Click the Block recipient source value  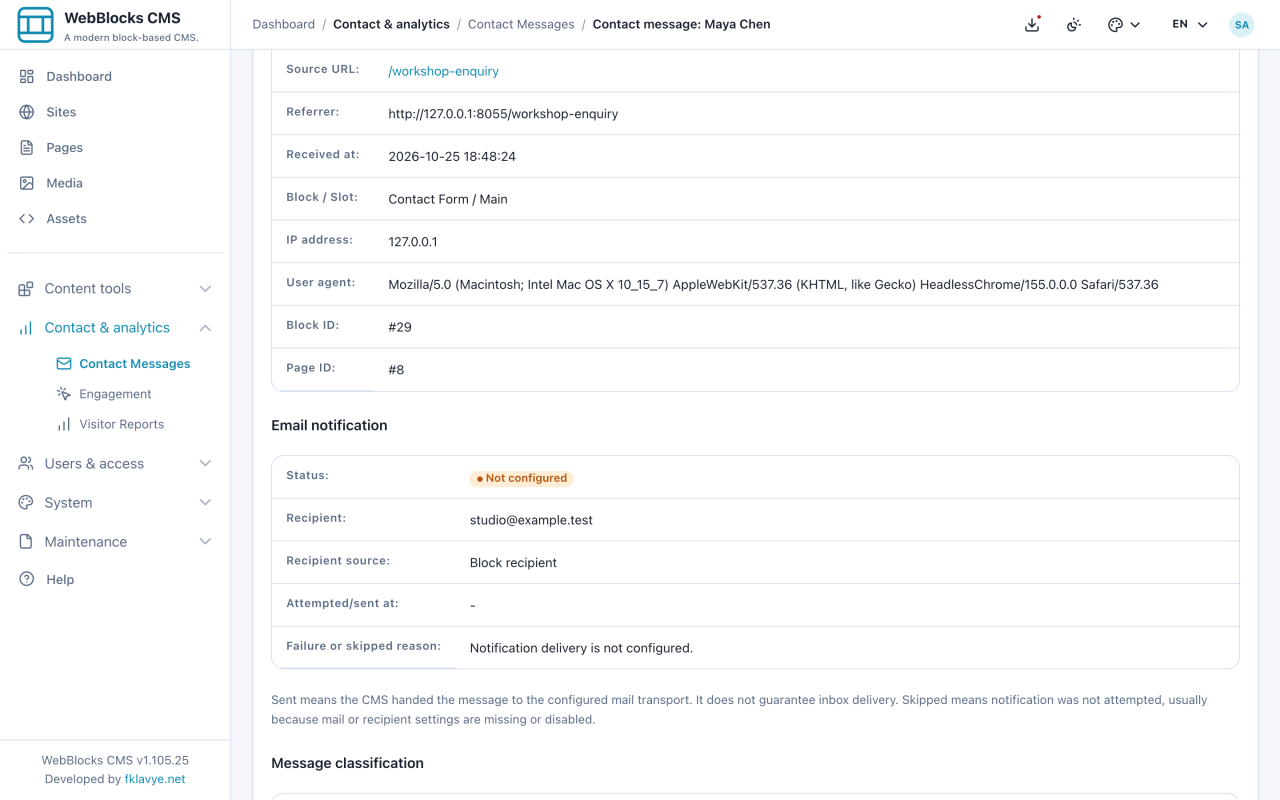(x=513, y=563)
